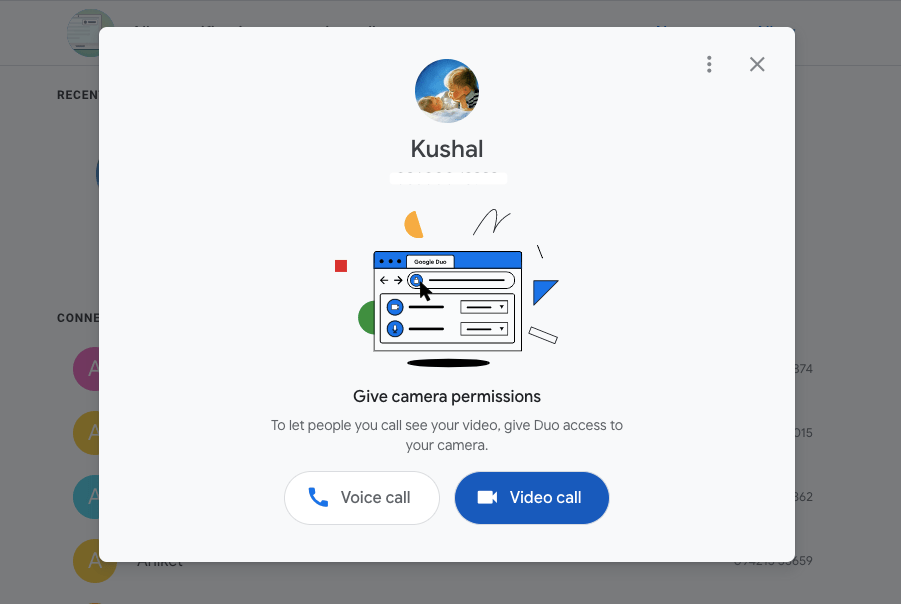This screenshot has width=901, height=604.
Task: Start a Voice call with Kushal
Action: (362, 498)
